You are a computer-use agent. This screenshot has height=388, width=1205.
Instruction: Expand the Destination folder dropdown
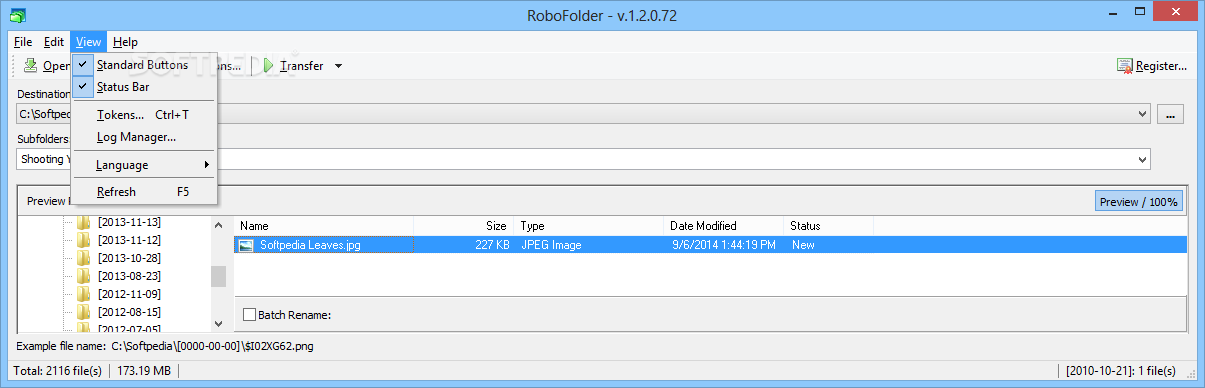[x=1143, y=114]
